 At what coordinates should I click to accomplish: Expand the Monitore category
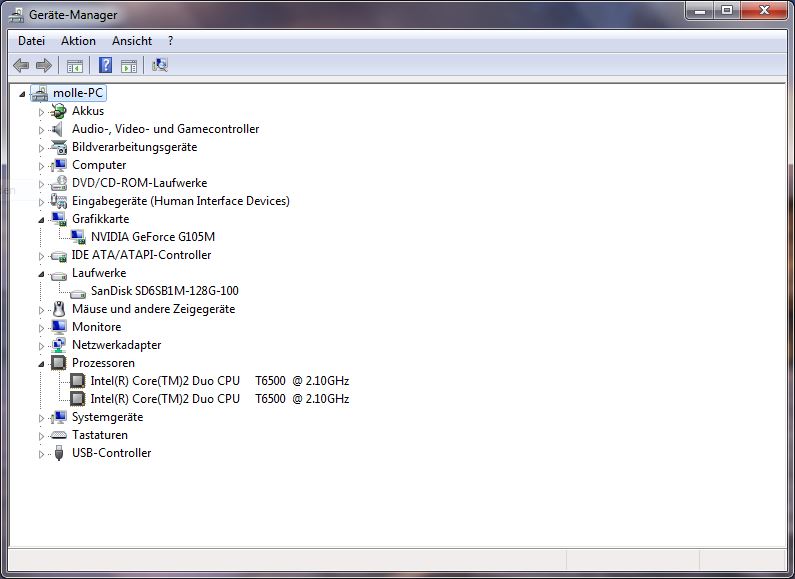click(41, 328)
